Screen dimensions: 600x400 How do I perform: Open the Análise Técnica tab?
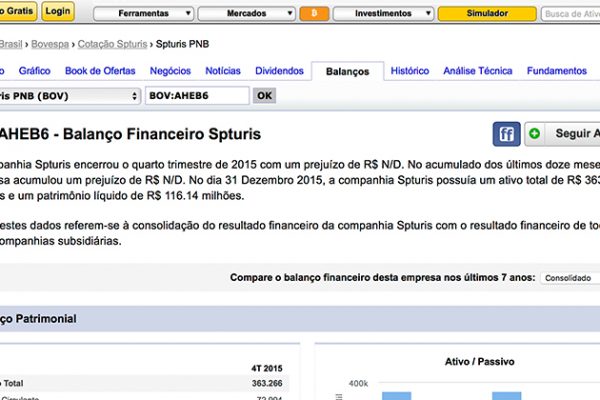pos(477,71)
